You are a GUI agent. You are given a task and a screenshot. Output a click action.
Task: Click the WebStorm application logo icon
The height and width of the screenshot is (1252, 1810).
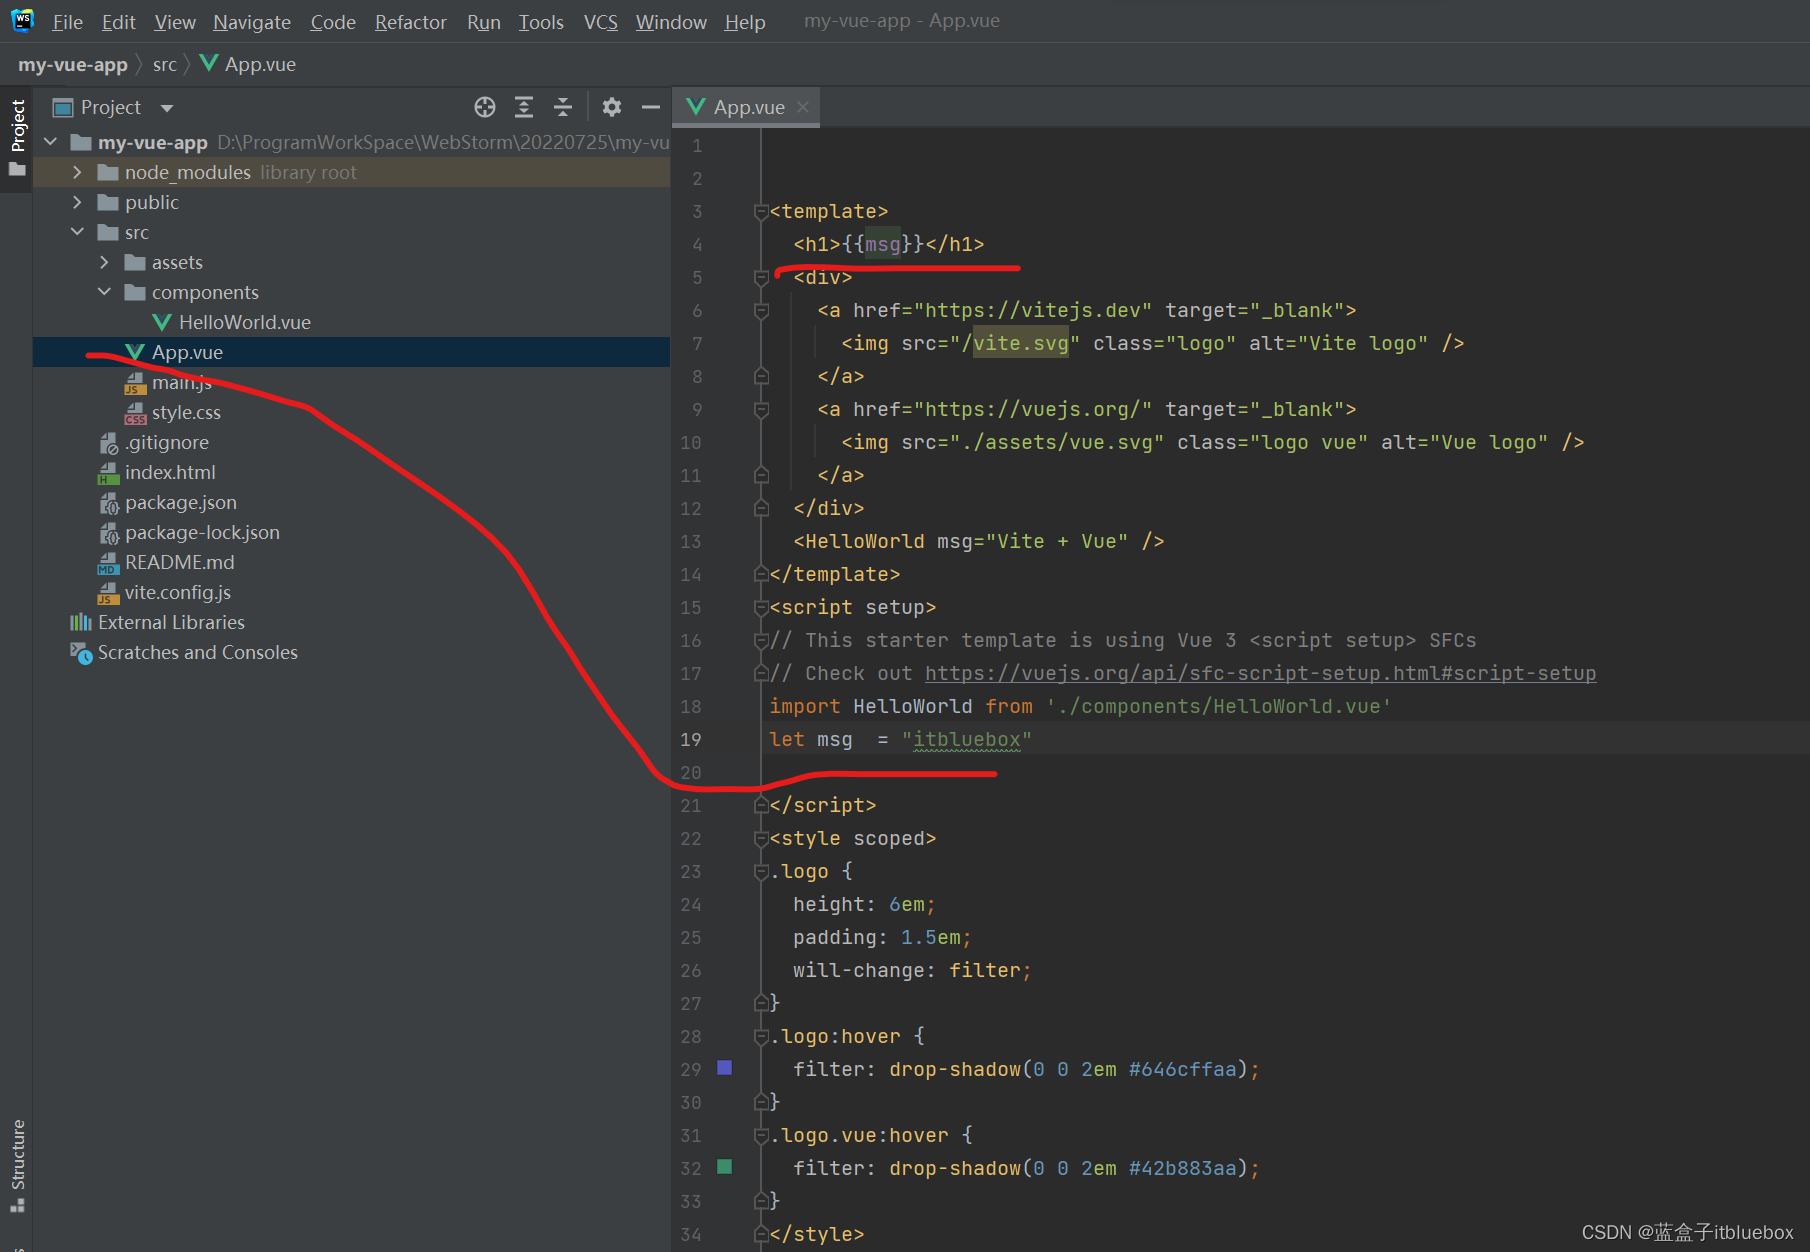click(22, 20)
